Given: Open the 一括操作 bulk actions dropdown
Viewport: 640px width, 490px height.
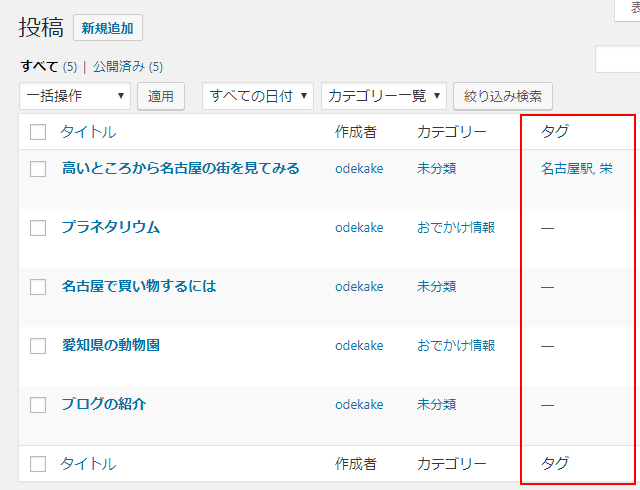Looking at the screenshot, I should coord(75,96).
